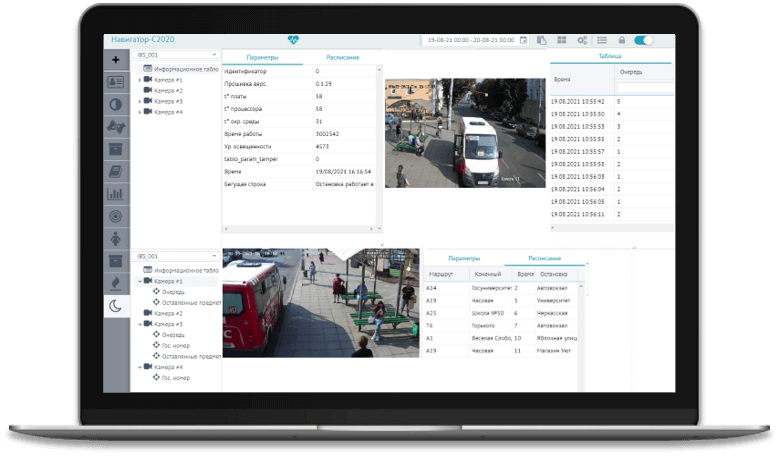Collapse Камера #1 in the lower tree
Screen dimensions: 779x465
[140, 281]
